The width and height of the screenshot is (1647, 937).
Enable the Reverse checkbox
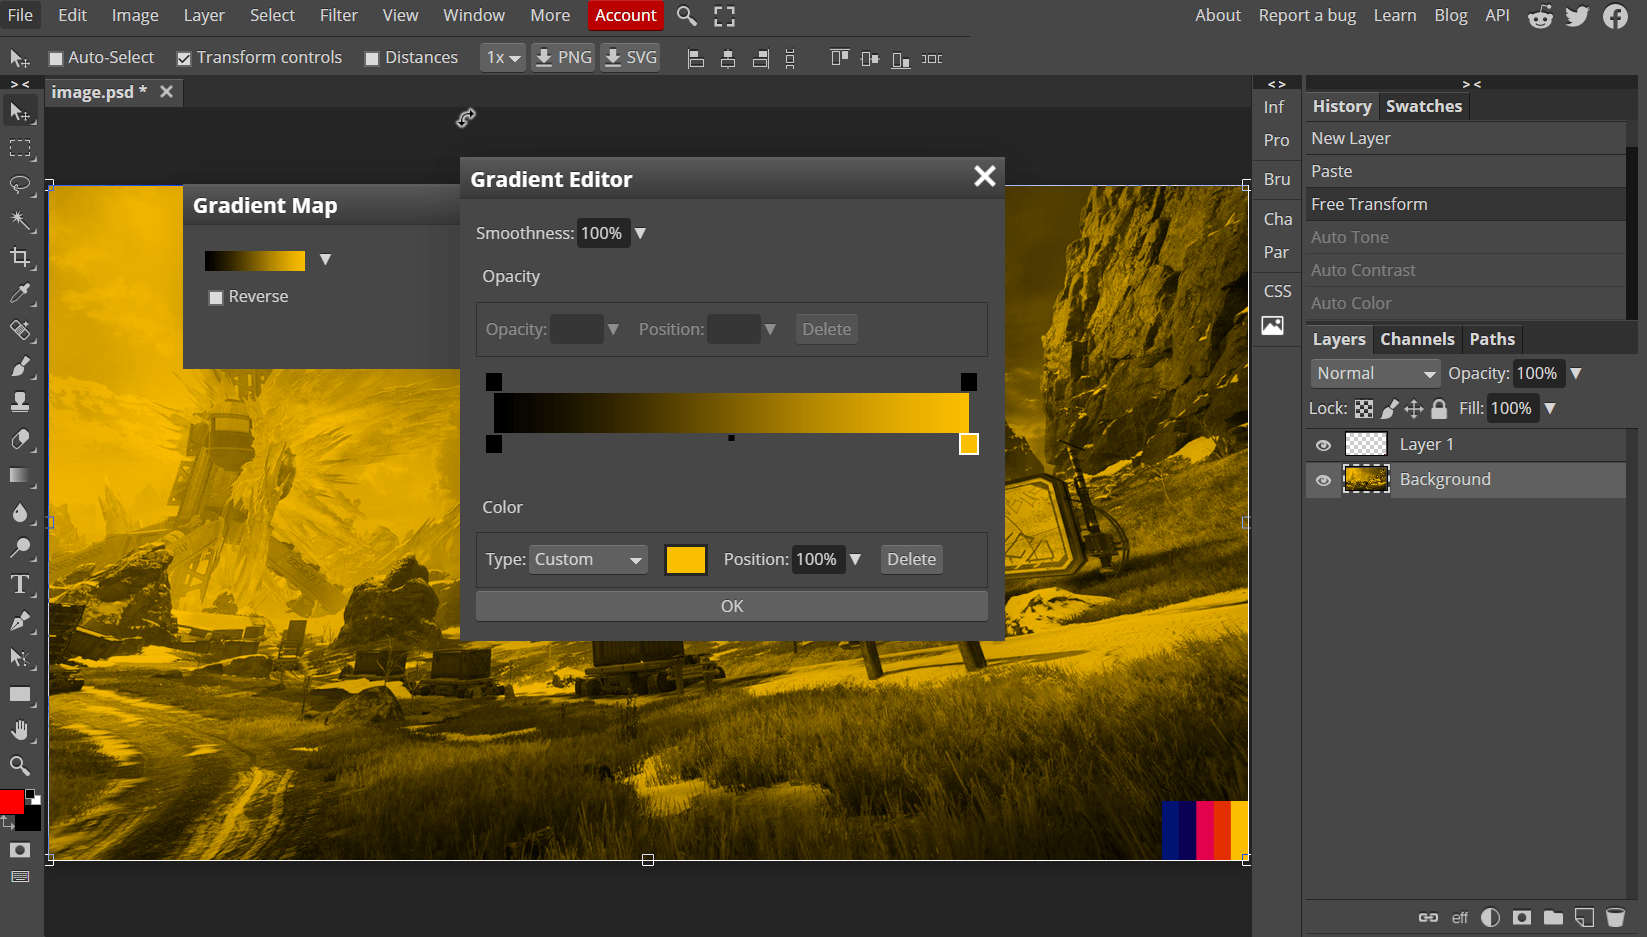click(x=216, y=296)
